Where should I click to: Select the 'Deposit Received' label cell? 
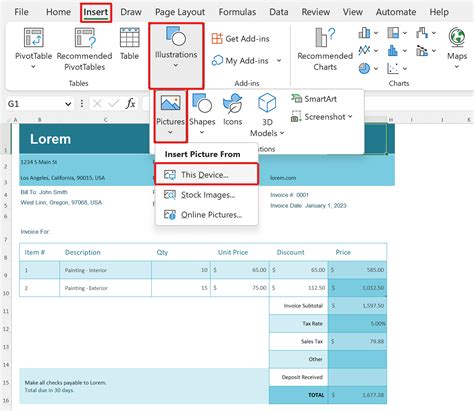[x=299, y=377]
